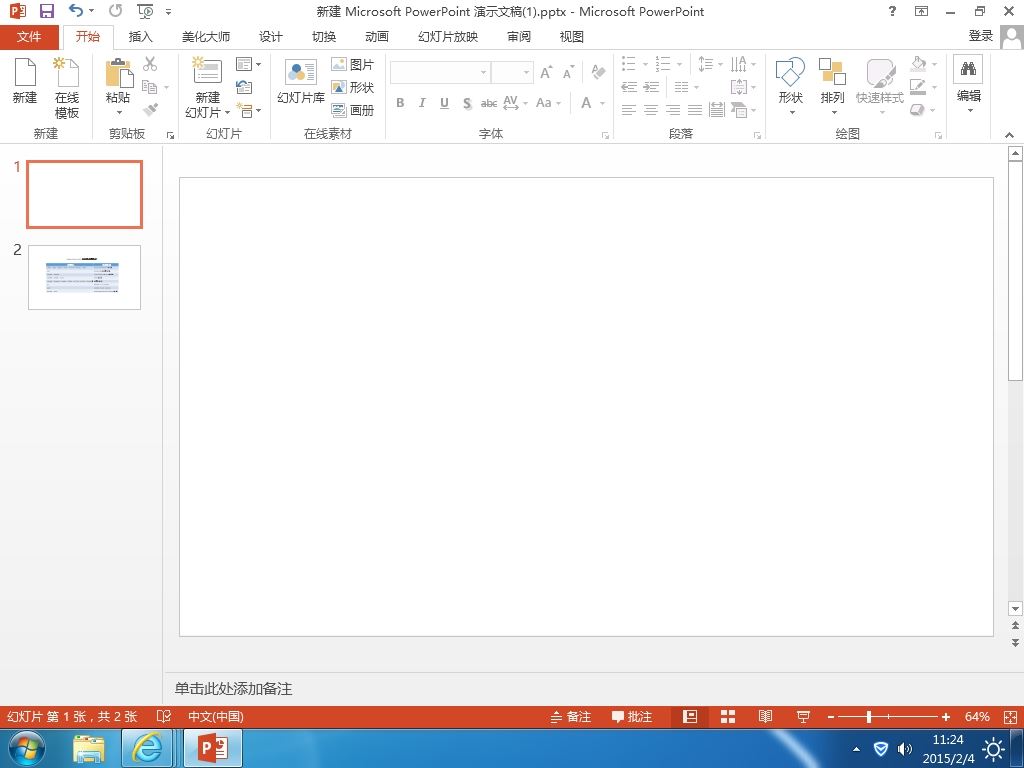Image resolution: width=1024 pixels, height=768 pixels.
Task: Align text left in paragraph group
Action: (x=629, y=110)
